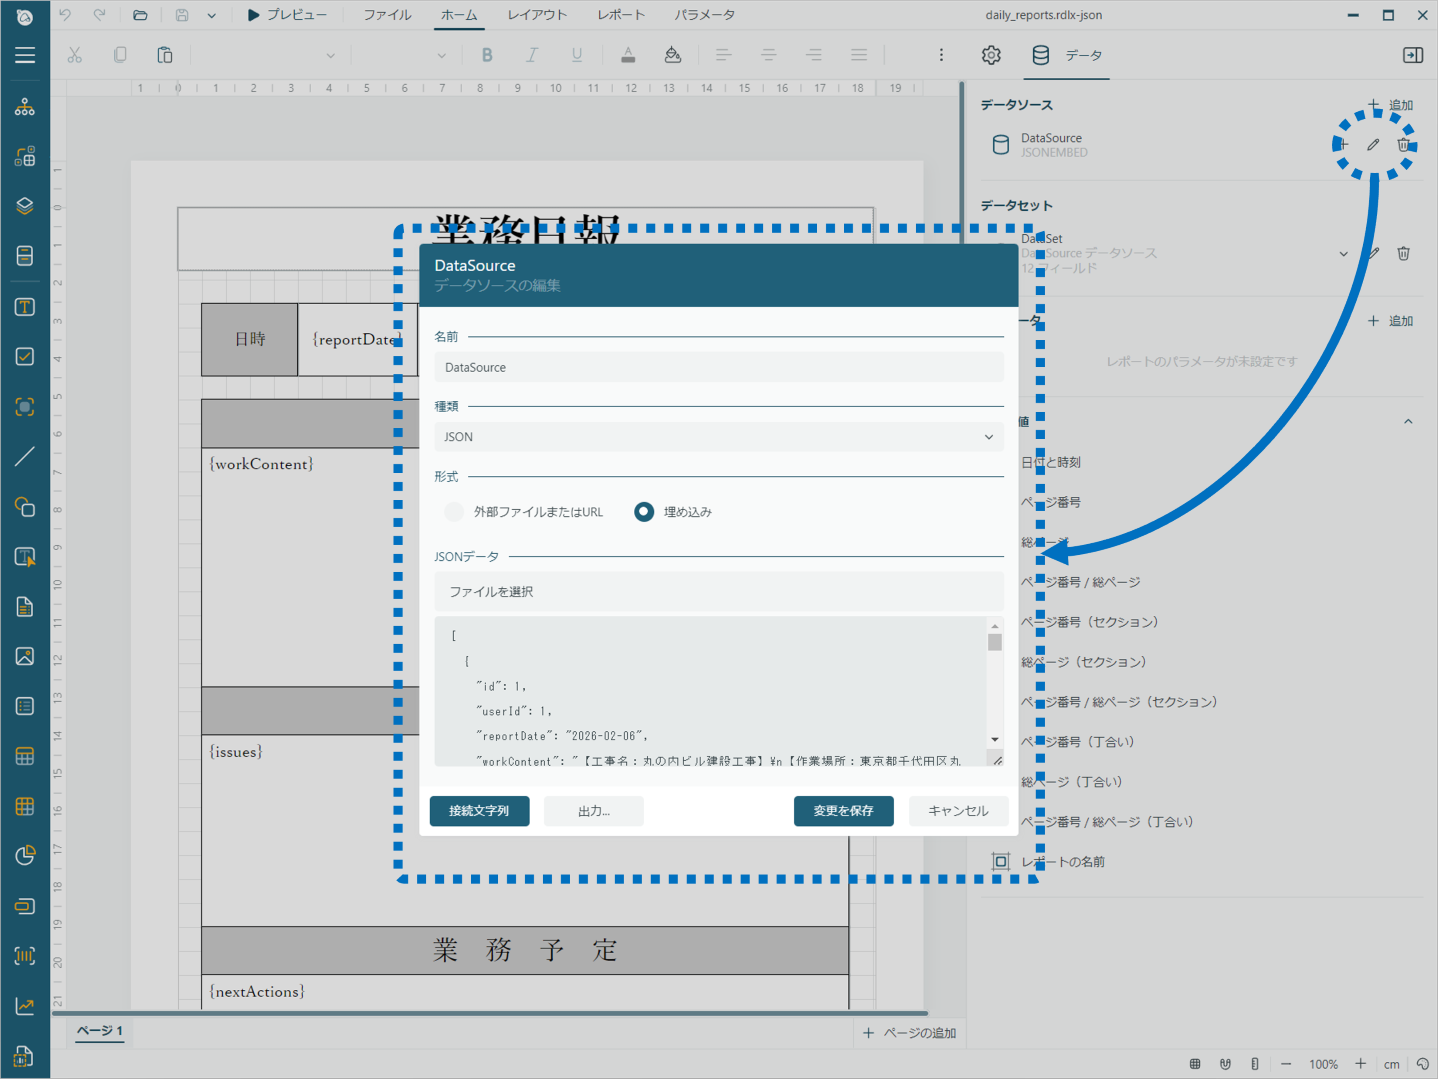
Task: Select the Checkbox tool in the sidebar
Action: [x=25, y=357]
